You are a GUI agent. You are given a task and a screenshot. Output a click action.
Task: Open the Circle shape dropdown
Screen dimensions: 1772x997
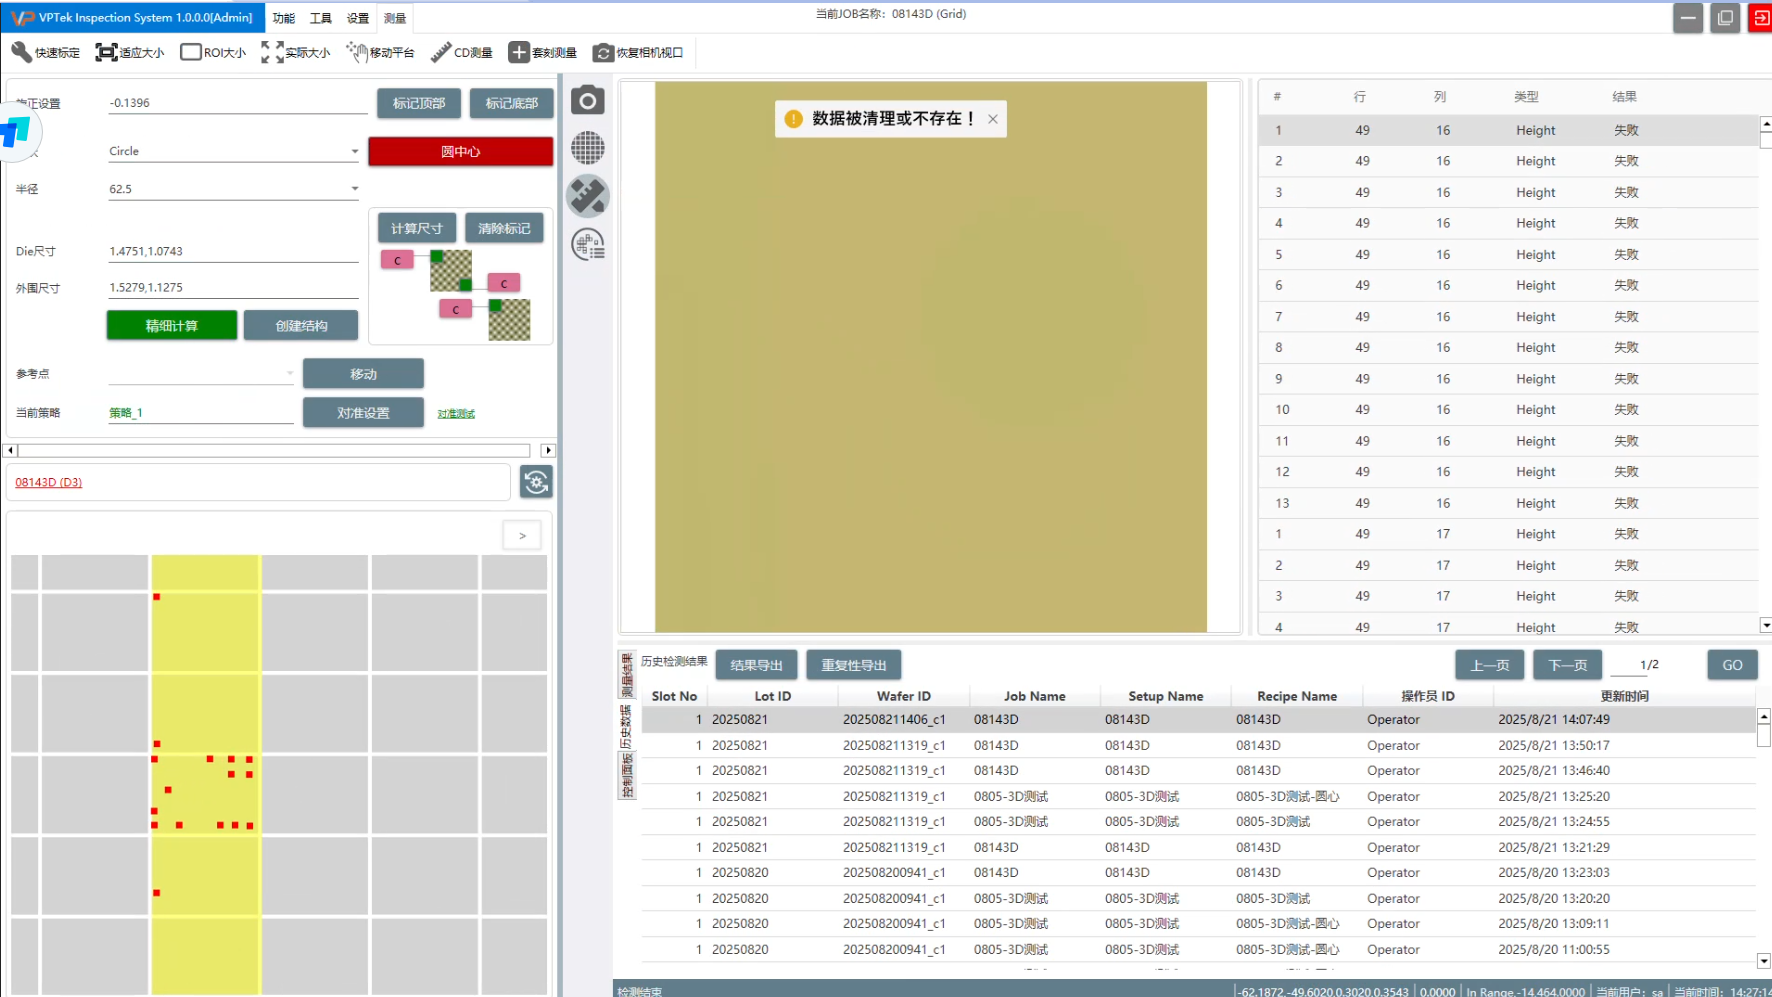354,152
